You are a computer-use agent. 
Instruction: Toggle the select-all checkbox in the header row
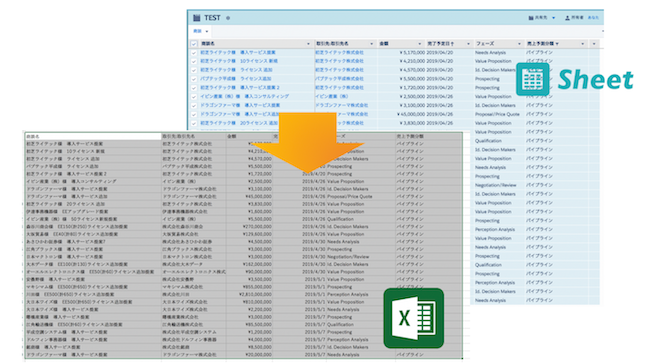pyautogui.click(x=194, y=44)
